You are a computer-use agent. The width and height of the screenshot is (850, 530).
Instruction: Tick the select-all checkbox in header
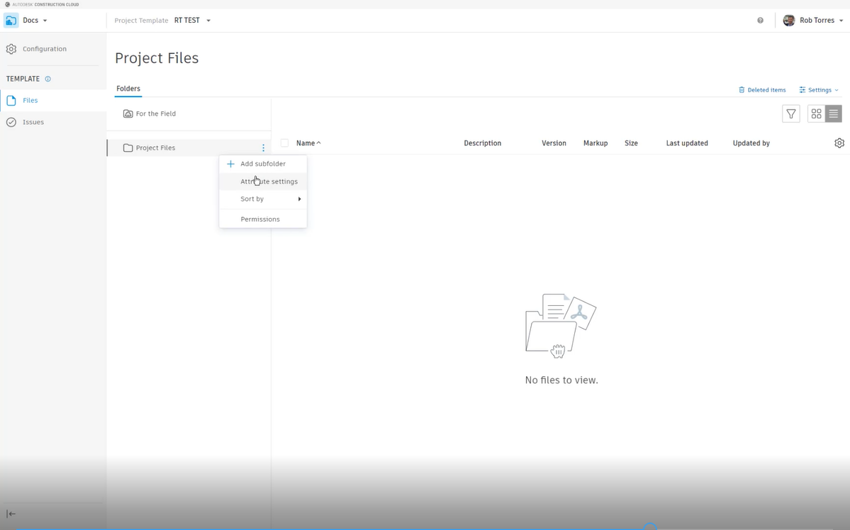(x=285, y=143)
